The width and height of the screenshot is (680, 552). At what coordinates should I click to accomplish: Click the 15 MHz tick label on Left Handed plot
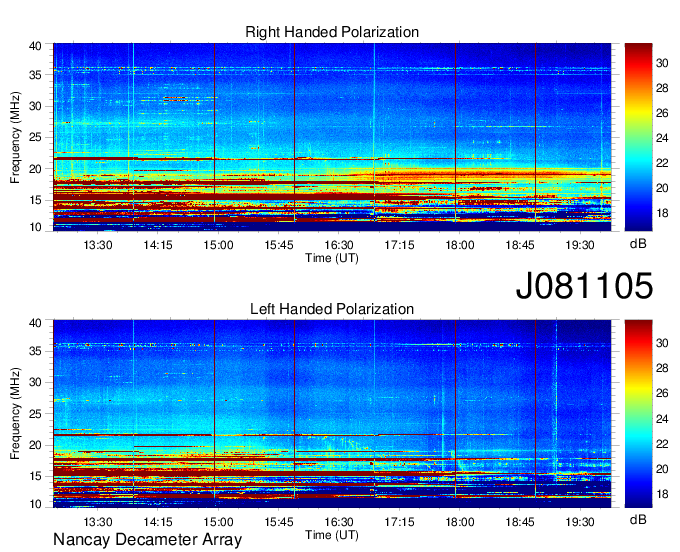(x=35, y=477)
